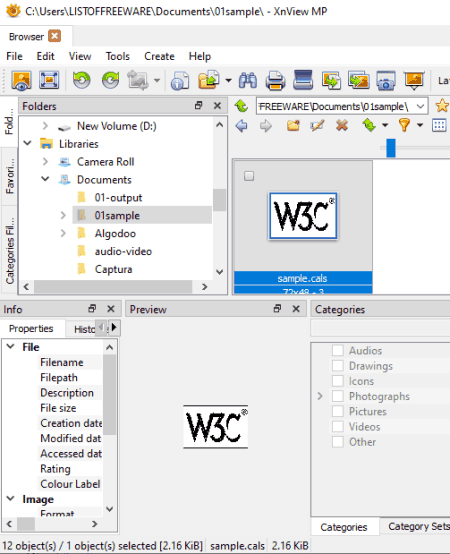Toggle the fullscreen view icon
The image size is (450, 554).
[49, 80]
